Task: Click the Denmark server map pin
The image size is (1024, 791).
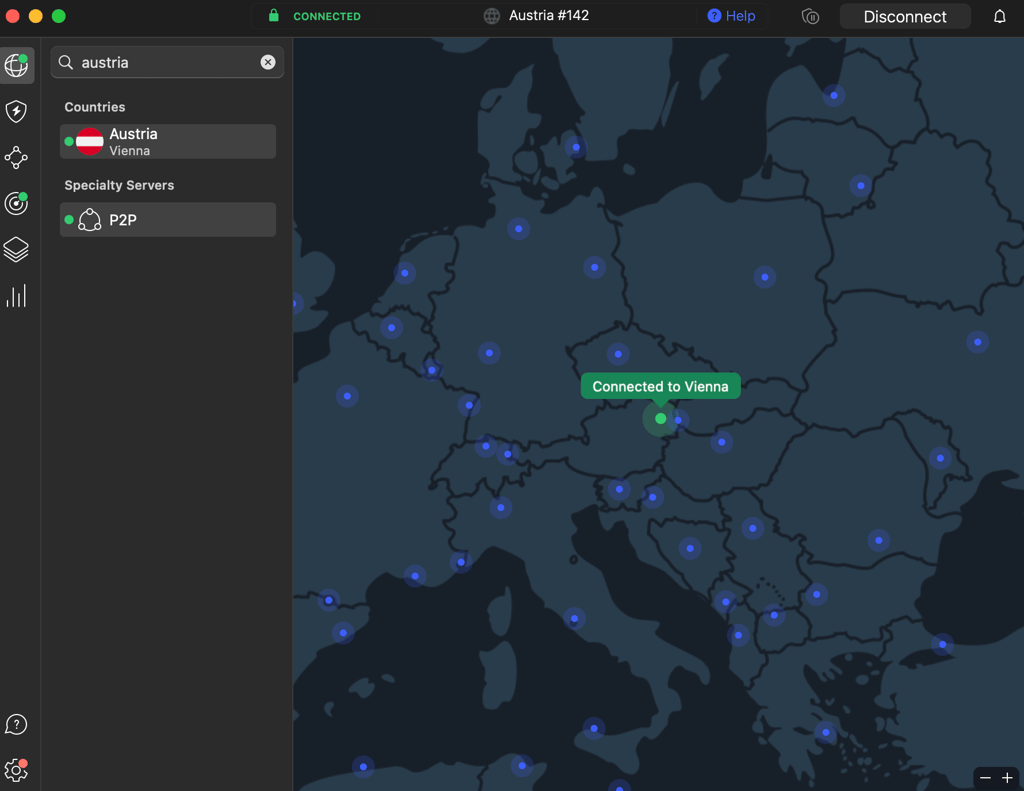Action: point(575,147)
